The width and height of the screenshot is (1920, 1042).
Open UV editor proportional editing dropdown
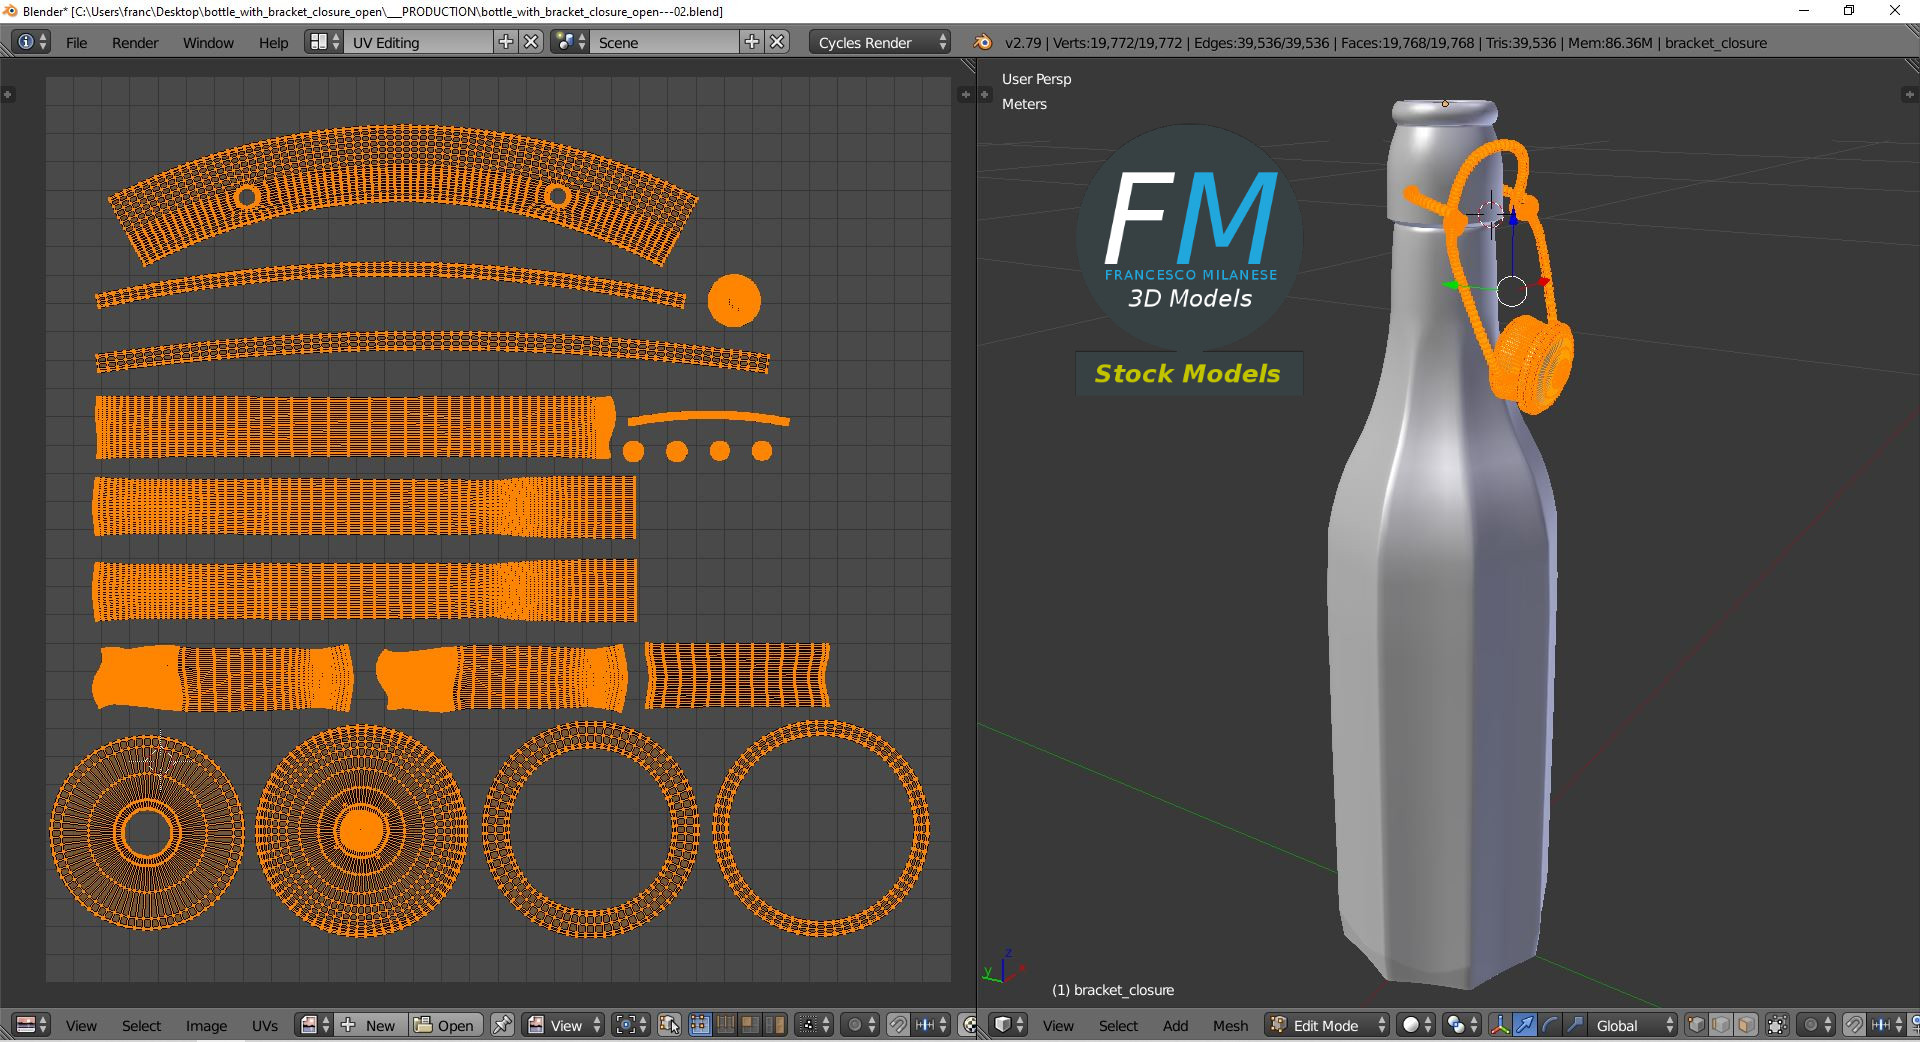tap(861, 1025)
